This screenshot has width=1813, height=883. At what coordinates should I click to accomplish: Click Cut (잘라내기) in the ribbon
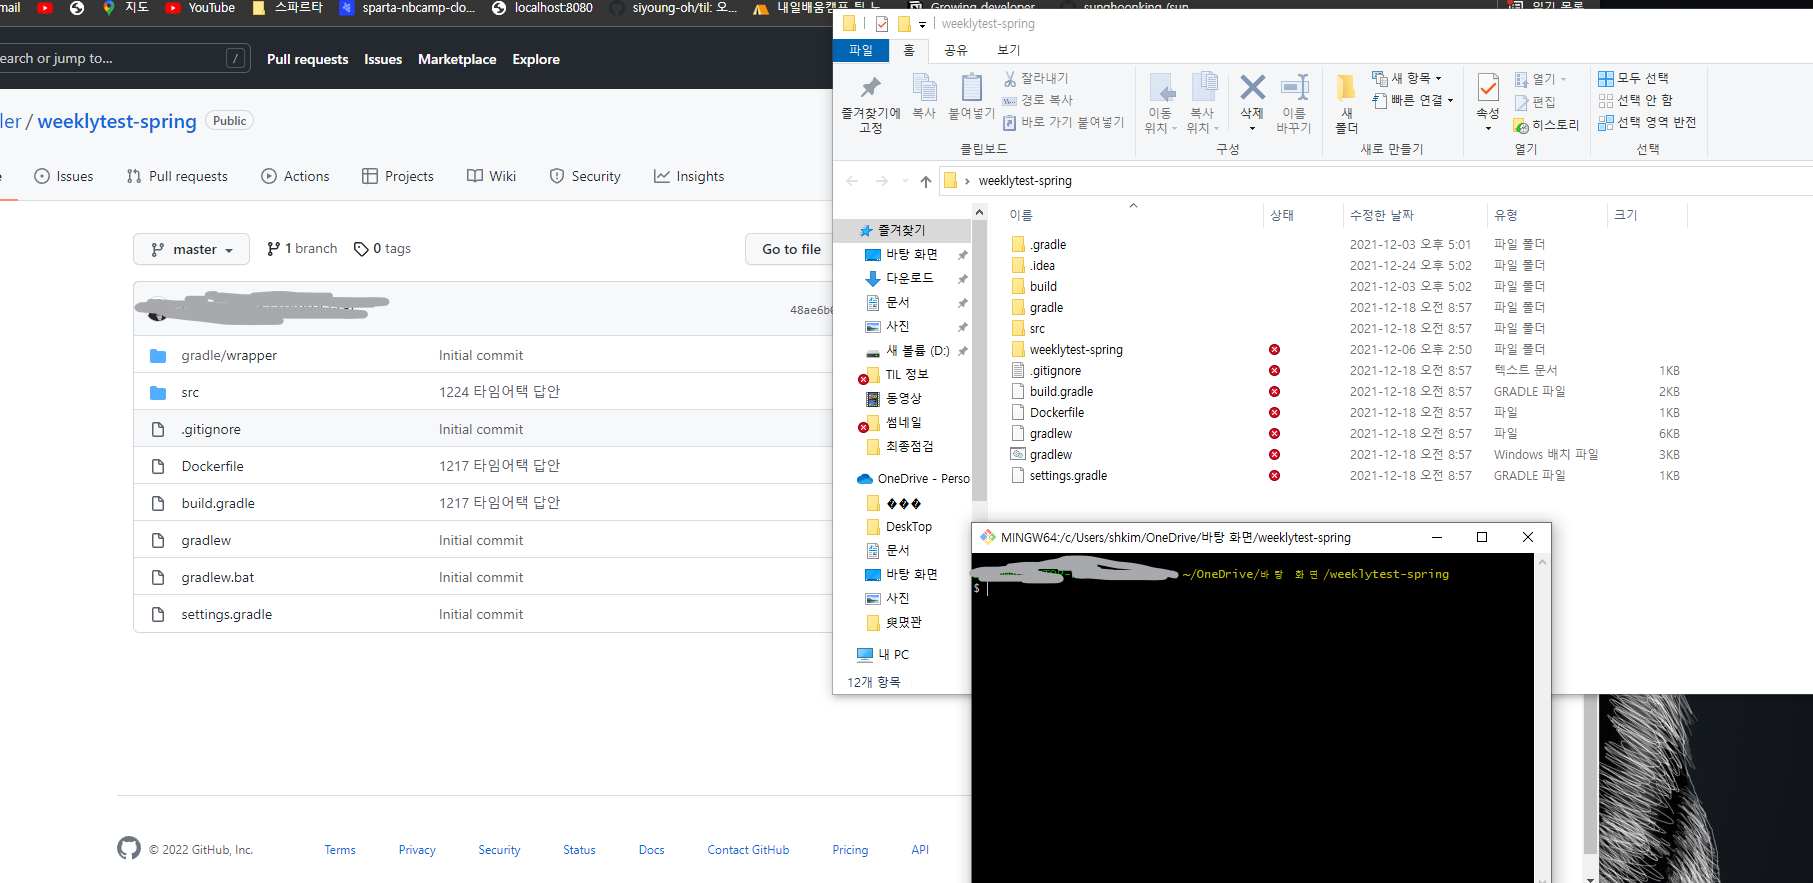(x=1036, y=78)
